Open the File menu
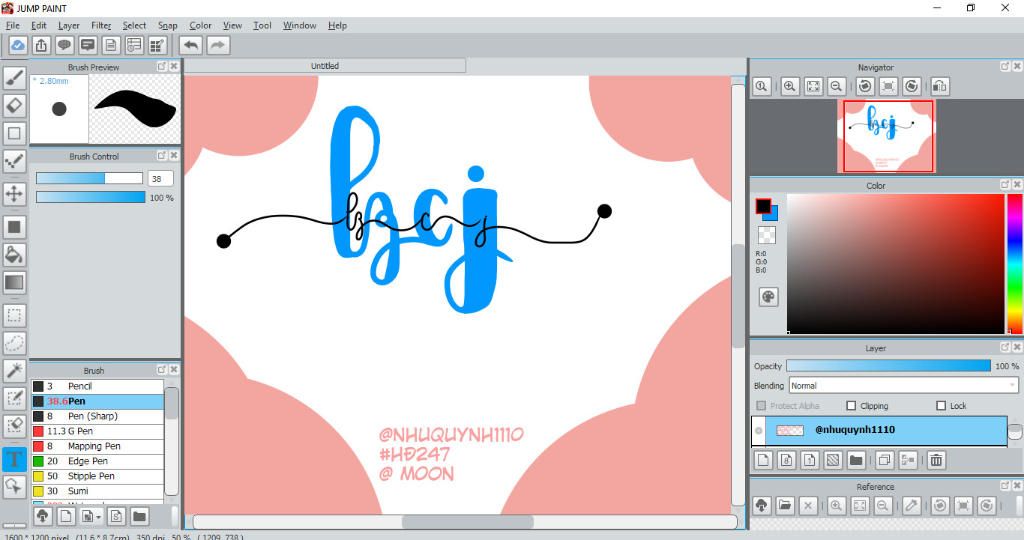1024x540 pixels. pos(13,25)
